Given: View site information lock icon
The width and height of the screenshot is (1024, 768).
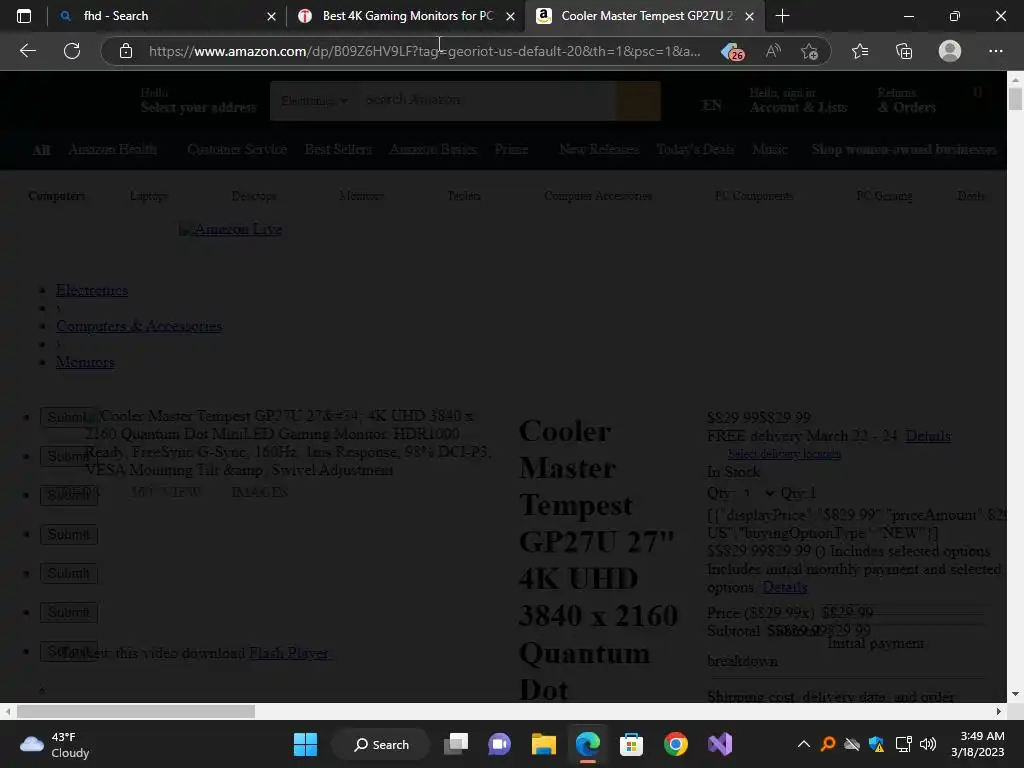Looking at the screenshot, I should point(126,51).
